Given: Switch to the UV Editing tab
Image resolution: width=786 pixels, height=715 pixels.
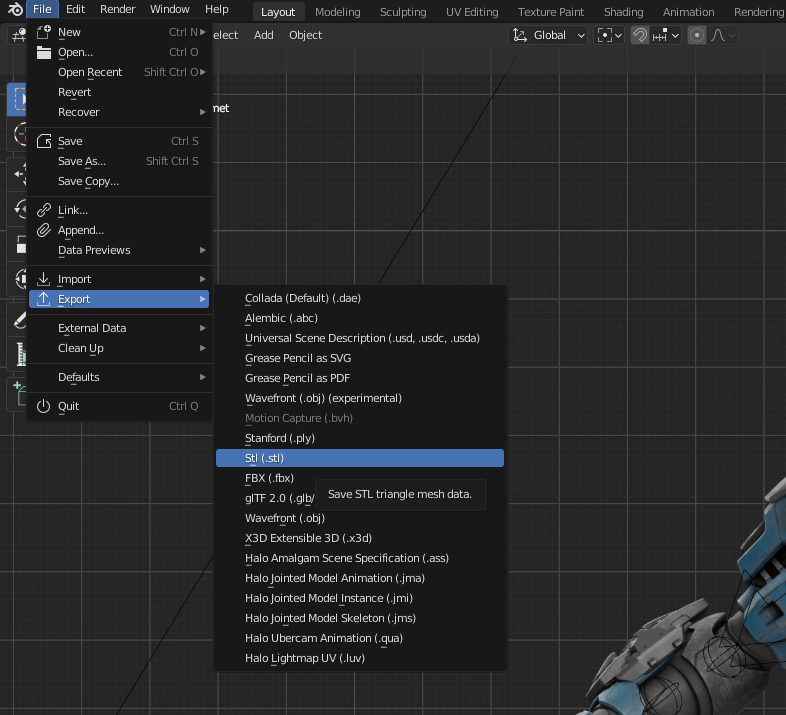Looking at the screenshot, I should click(472, 12).
